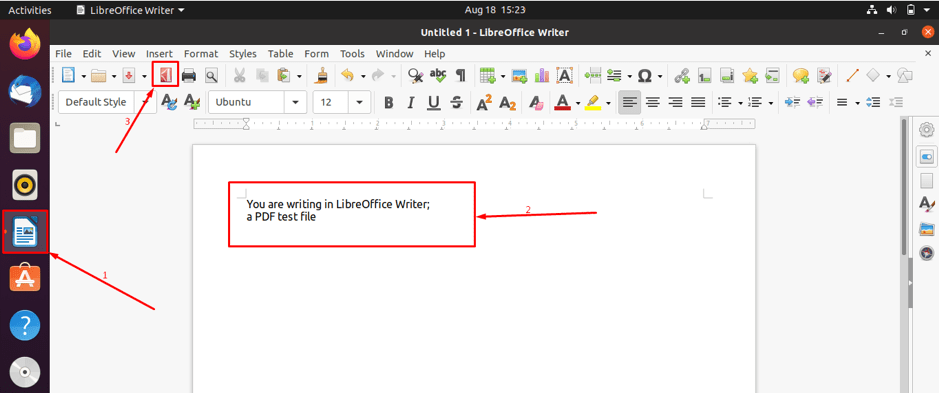
Task: Insert a chart
Action: click(x=542, y=75)
